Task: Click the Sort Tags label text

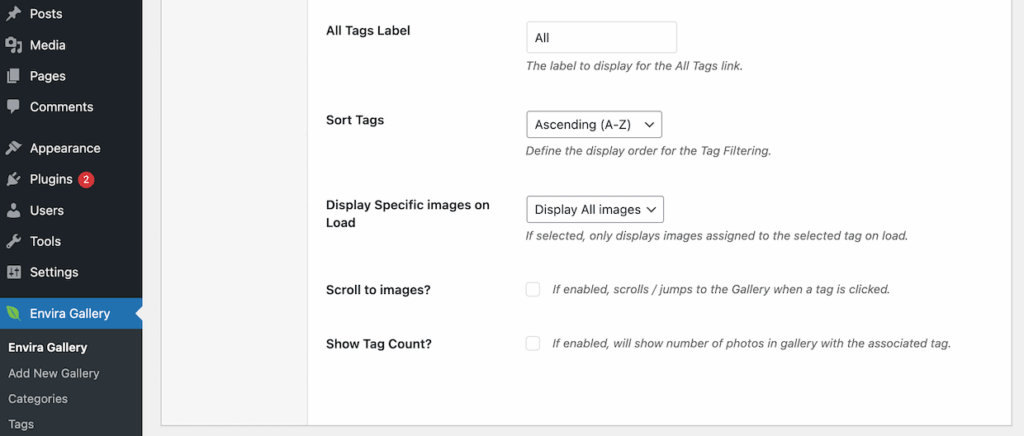Action: (x=355, y=120)
